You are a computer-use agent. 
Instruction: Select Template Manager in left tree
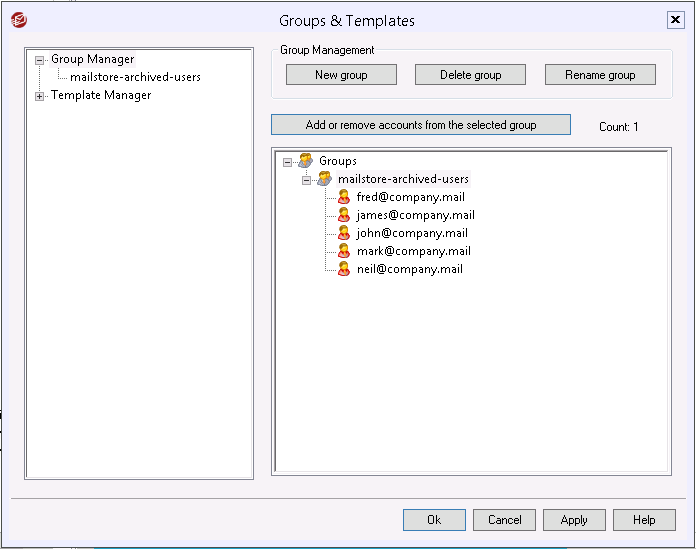(x=101, y=95)
